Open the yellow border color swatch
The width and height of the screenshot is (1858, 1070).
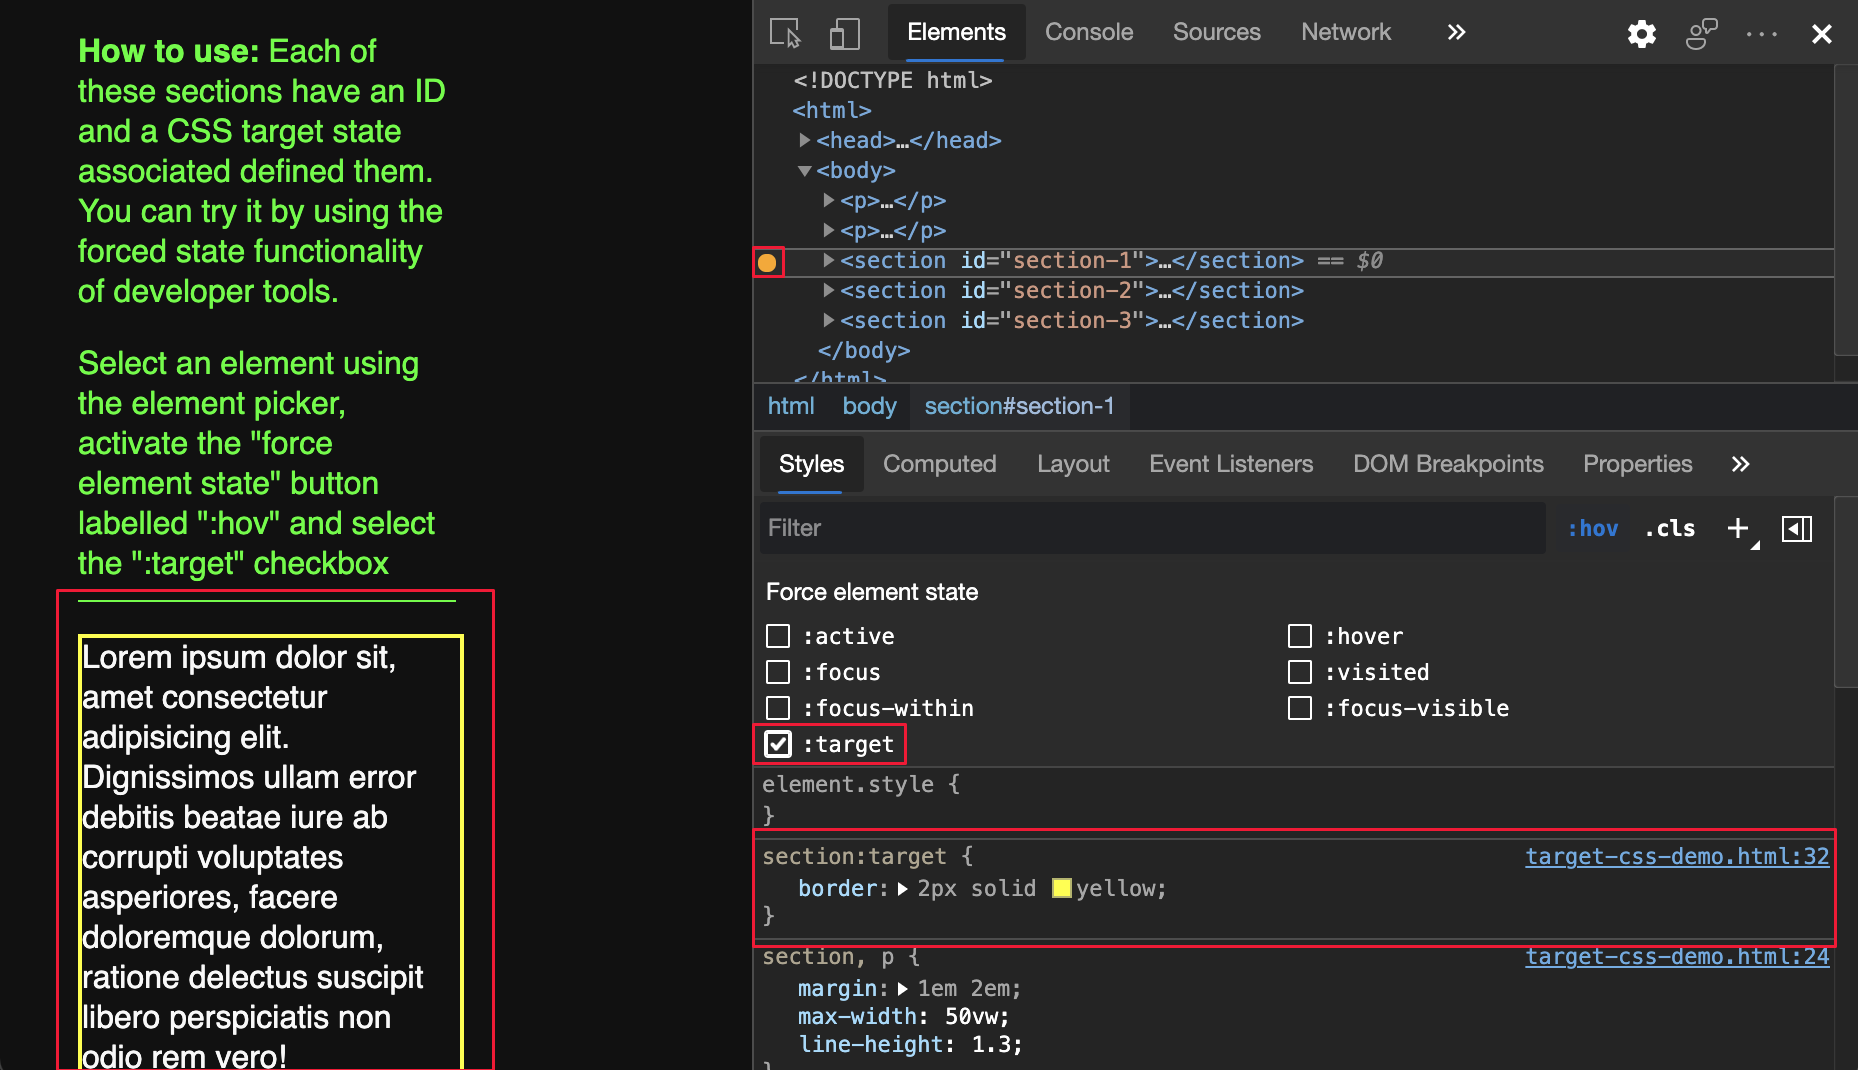coord(1062,888)
